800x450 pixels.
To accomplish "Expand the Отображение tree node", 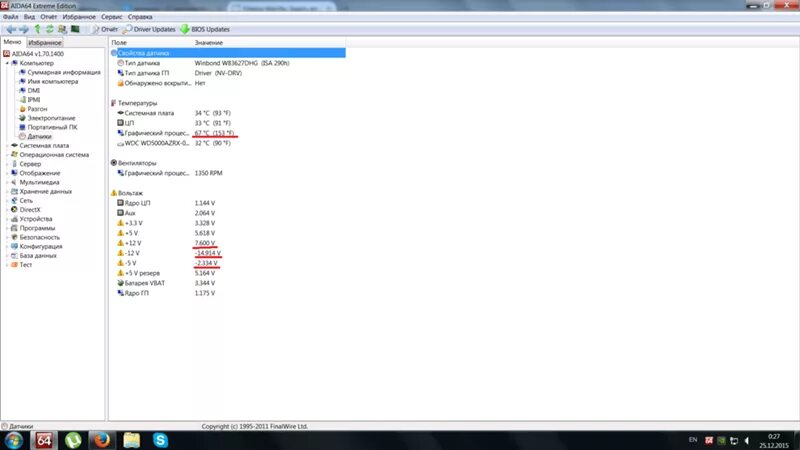I will click(8, 173).
